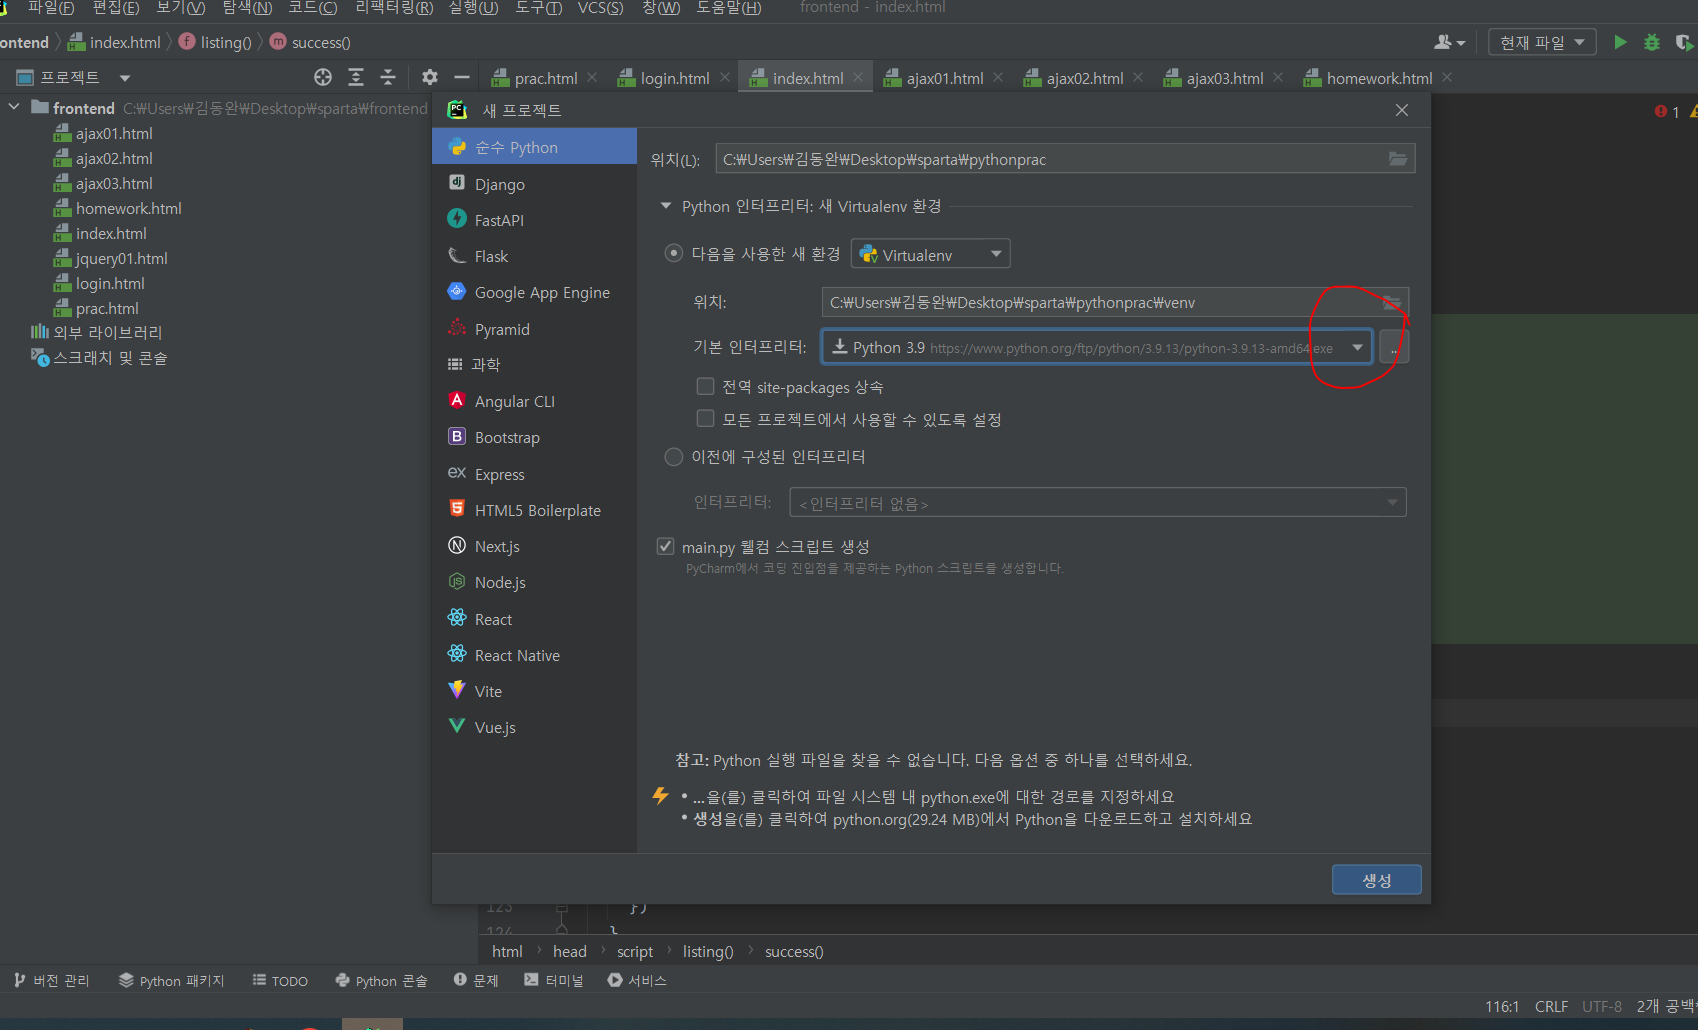Open Python 패키지 tool window
This screenshot has height=1030, width=1698.
[171, 980]
